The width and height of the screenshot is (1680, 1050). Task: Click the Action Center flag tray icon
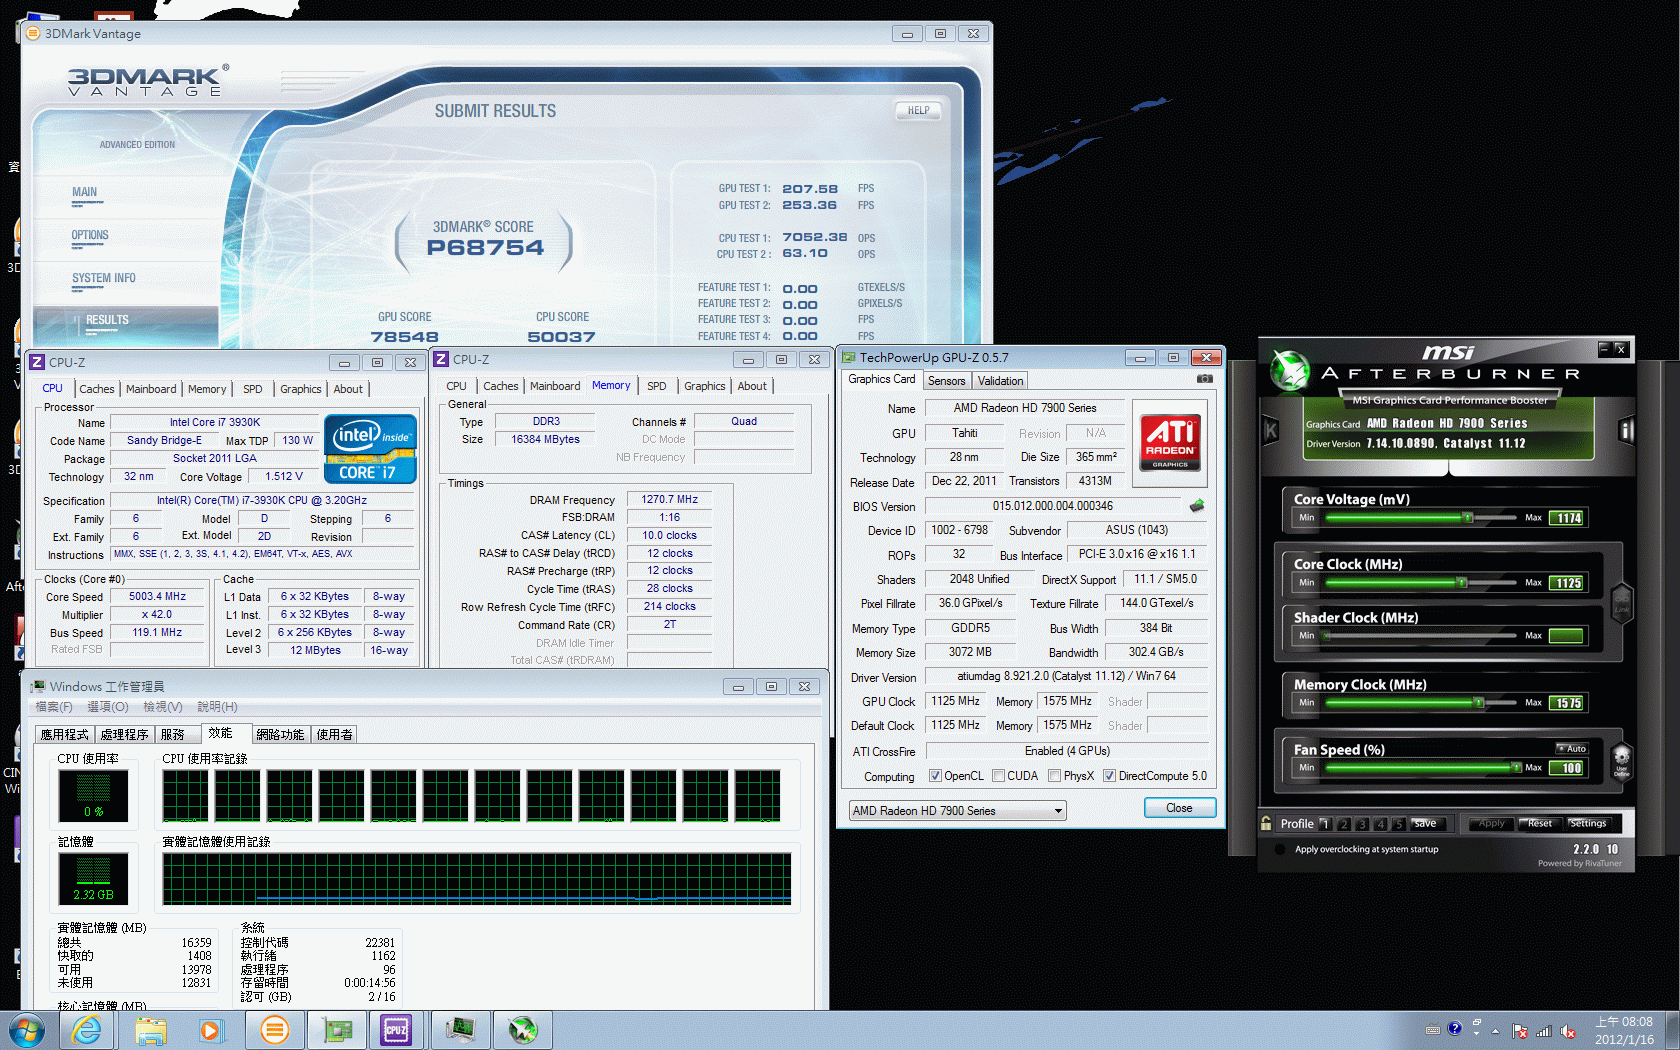pos(1520,1032)
